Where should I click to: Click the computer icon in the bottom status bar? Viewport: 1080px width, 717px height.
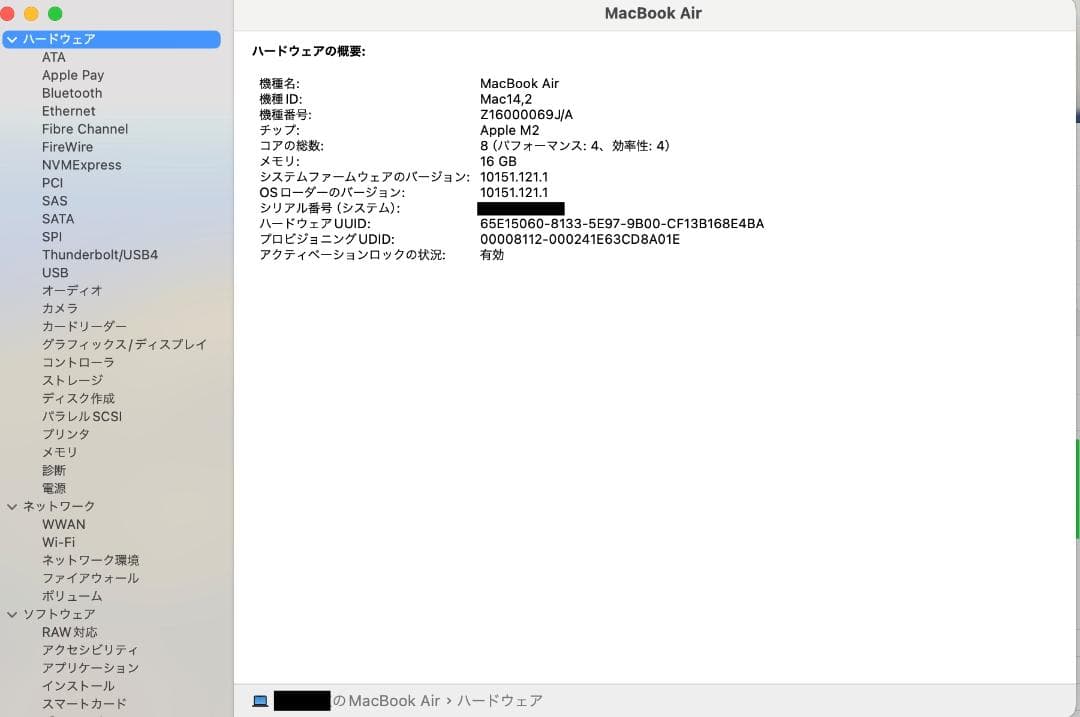coord(259,700)
